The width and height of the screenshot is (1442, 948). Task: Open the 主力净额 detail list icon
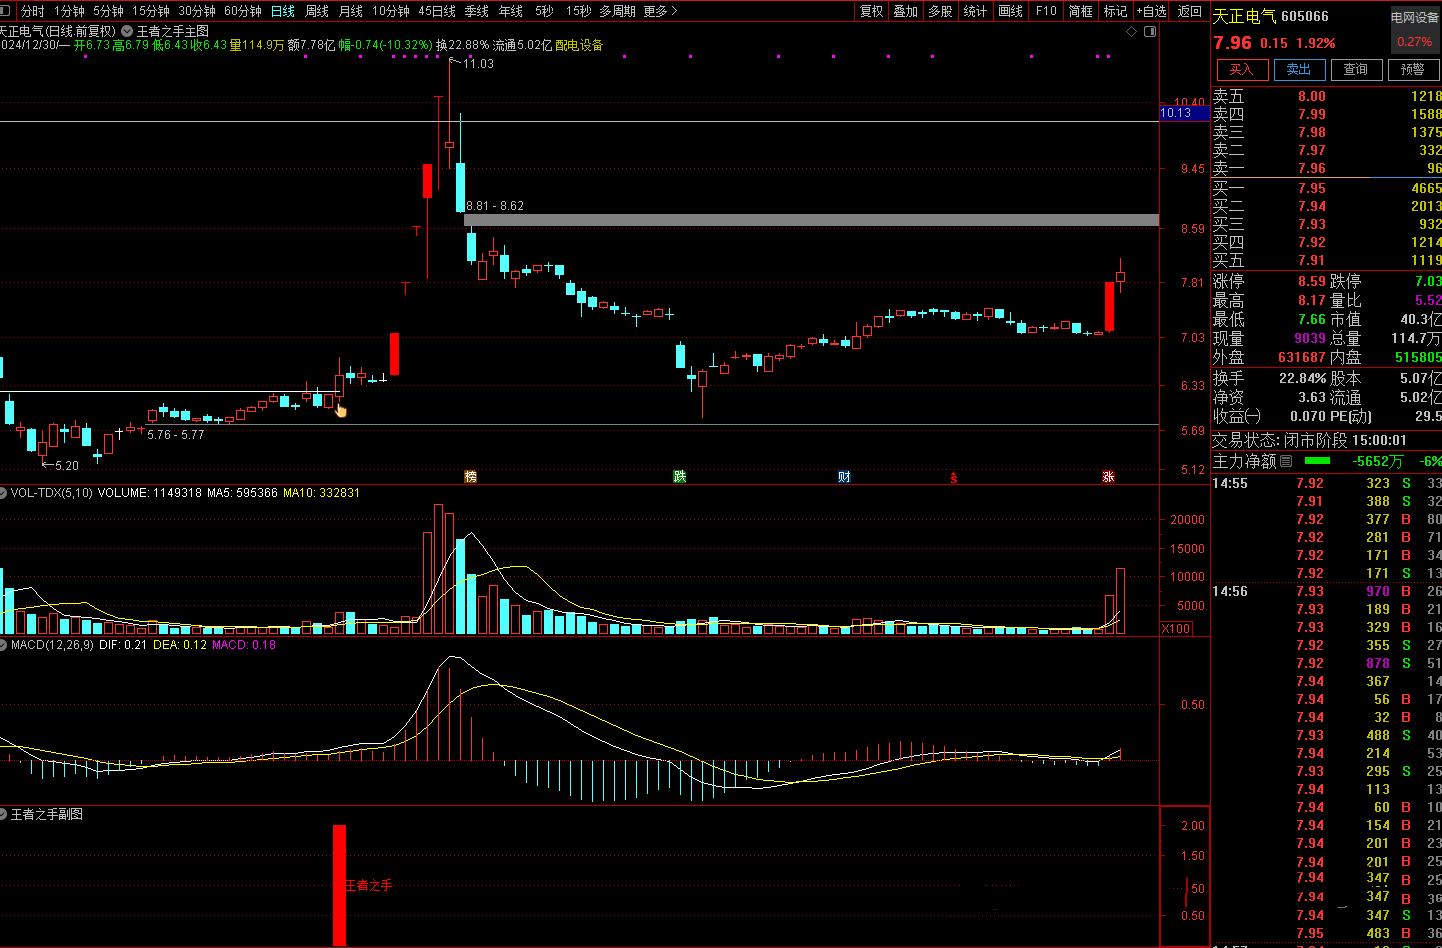point(1286,461)
